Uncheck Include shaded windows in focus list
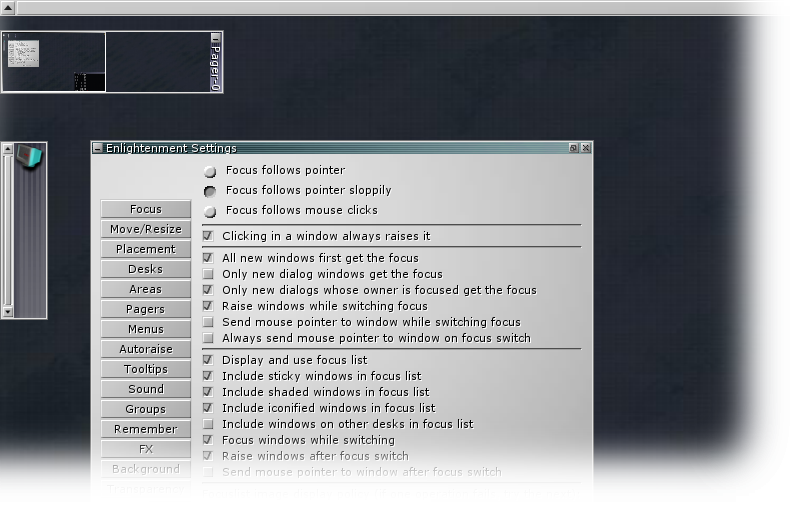800x525 pixels. tap(208, 392)
